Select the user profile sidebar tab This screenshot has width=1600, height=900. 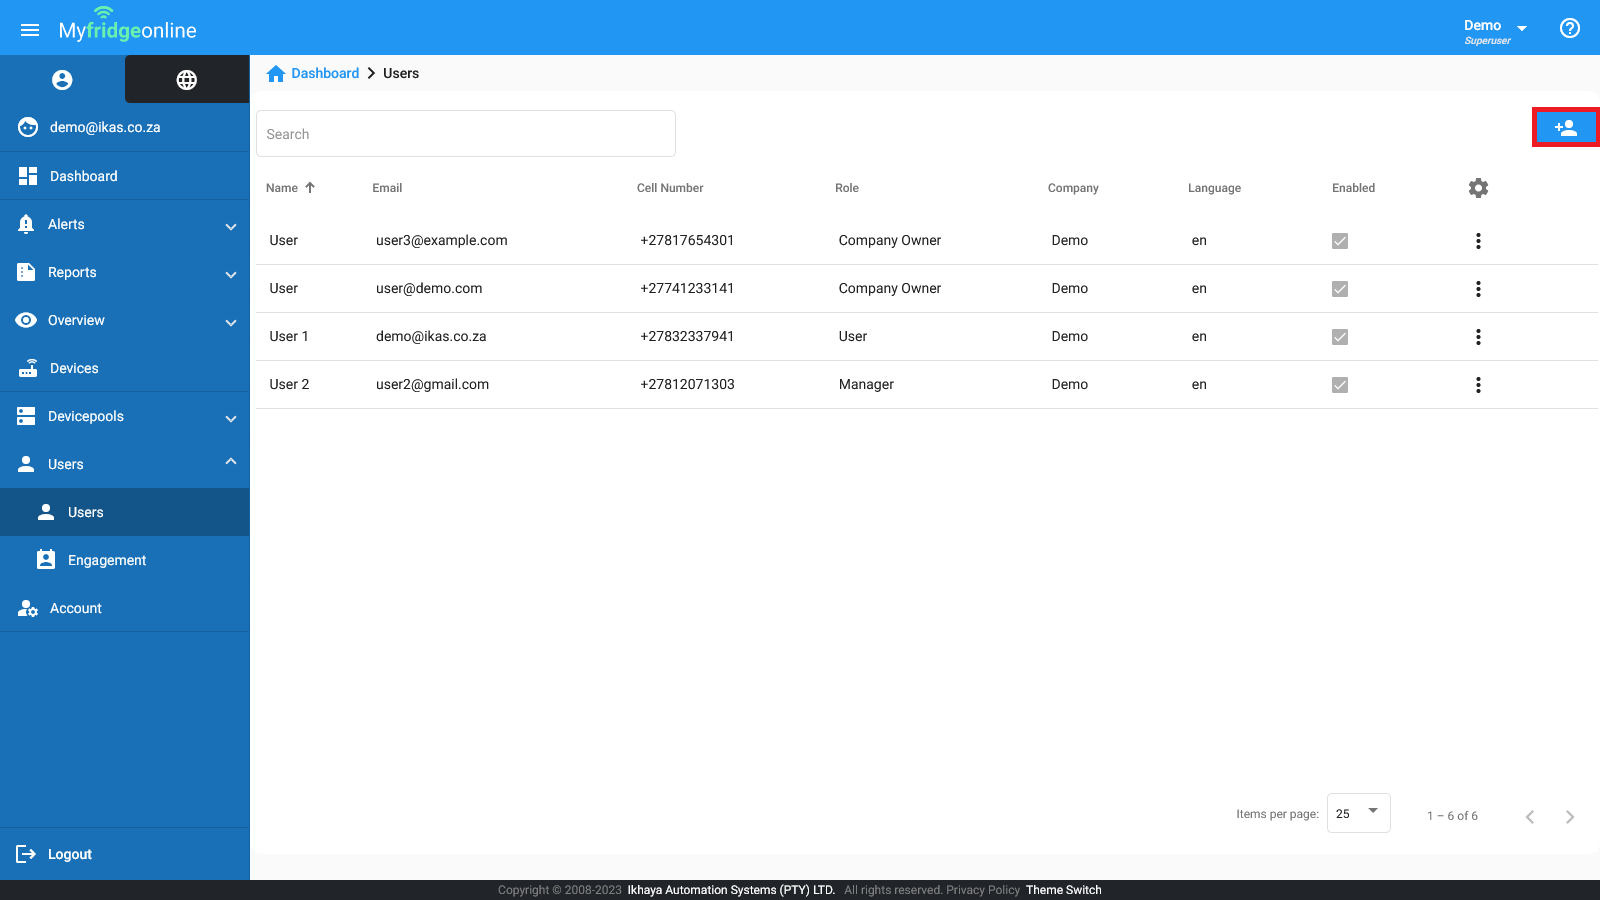(62, 80)
